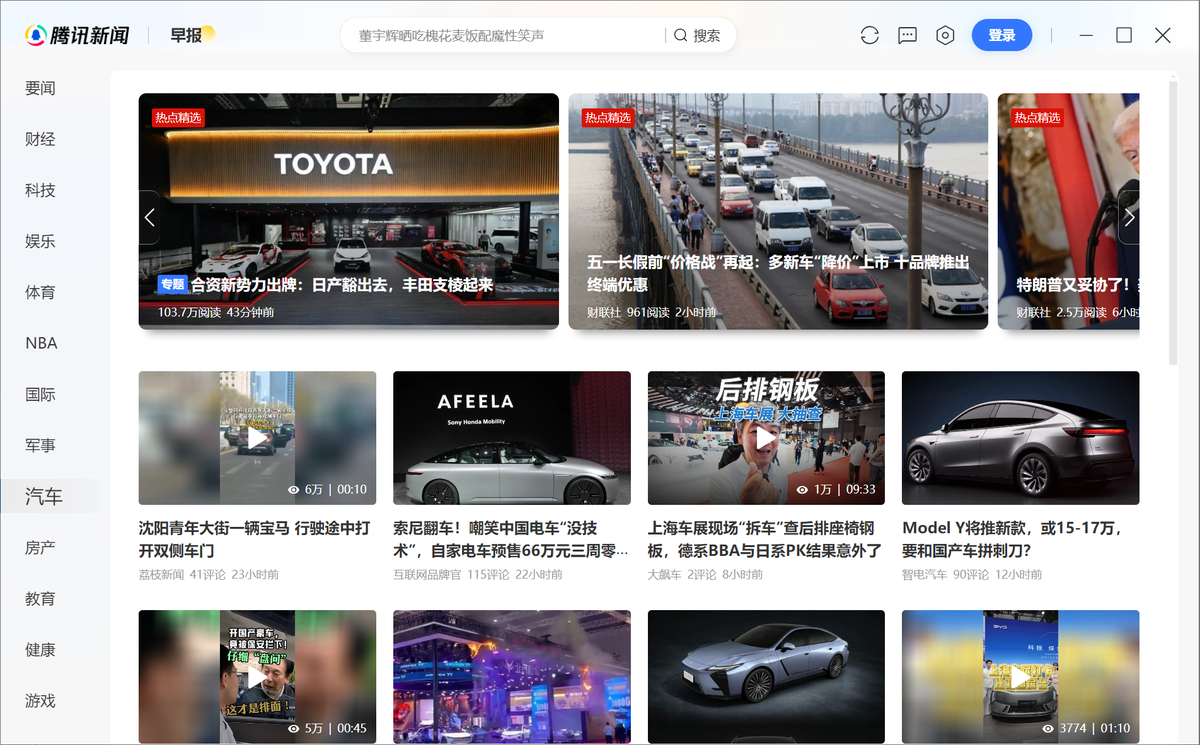The height and width of the screenshot is (745, 1200).
Task: Play the 沈阳青年大街 BMW video
Action: tap(257, 438)
